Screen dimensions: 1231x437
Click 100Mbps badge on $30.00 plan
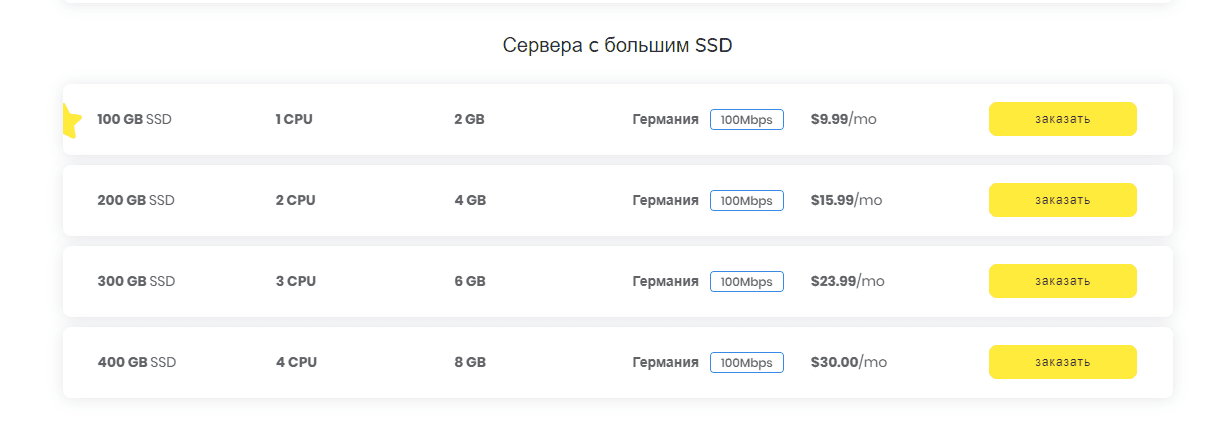point(746,362)
